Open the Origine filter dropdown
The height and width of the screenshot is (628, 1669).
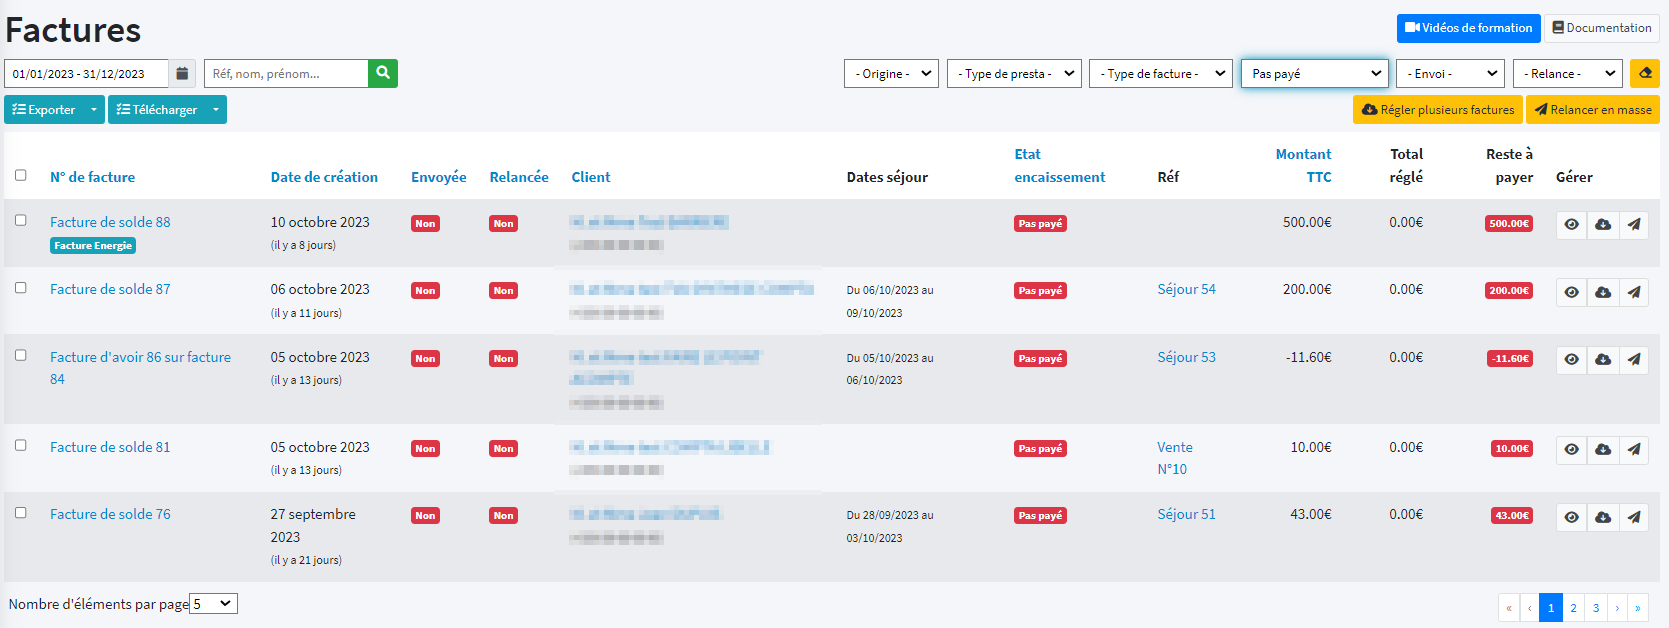891,73
